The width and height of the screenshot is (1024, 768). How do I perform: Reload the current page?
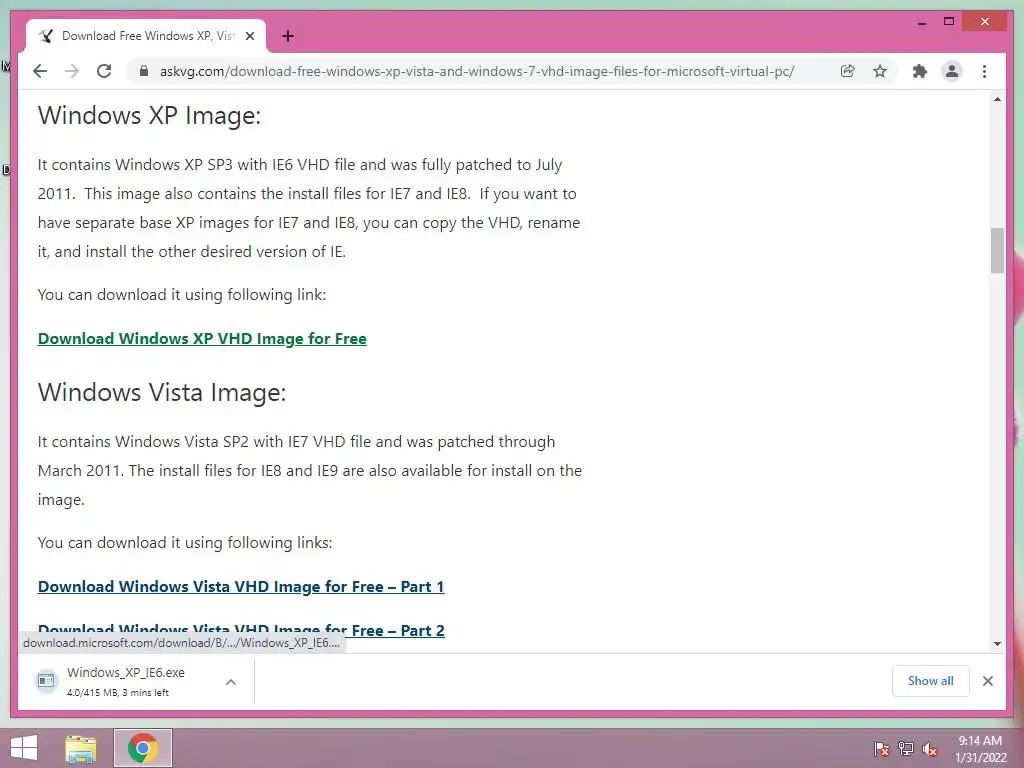(x=104, y=71)
